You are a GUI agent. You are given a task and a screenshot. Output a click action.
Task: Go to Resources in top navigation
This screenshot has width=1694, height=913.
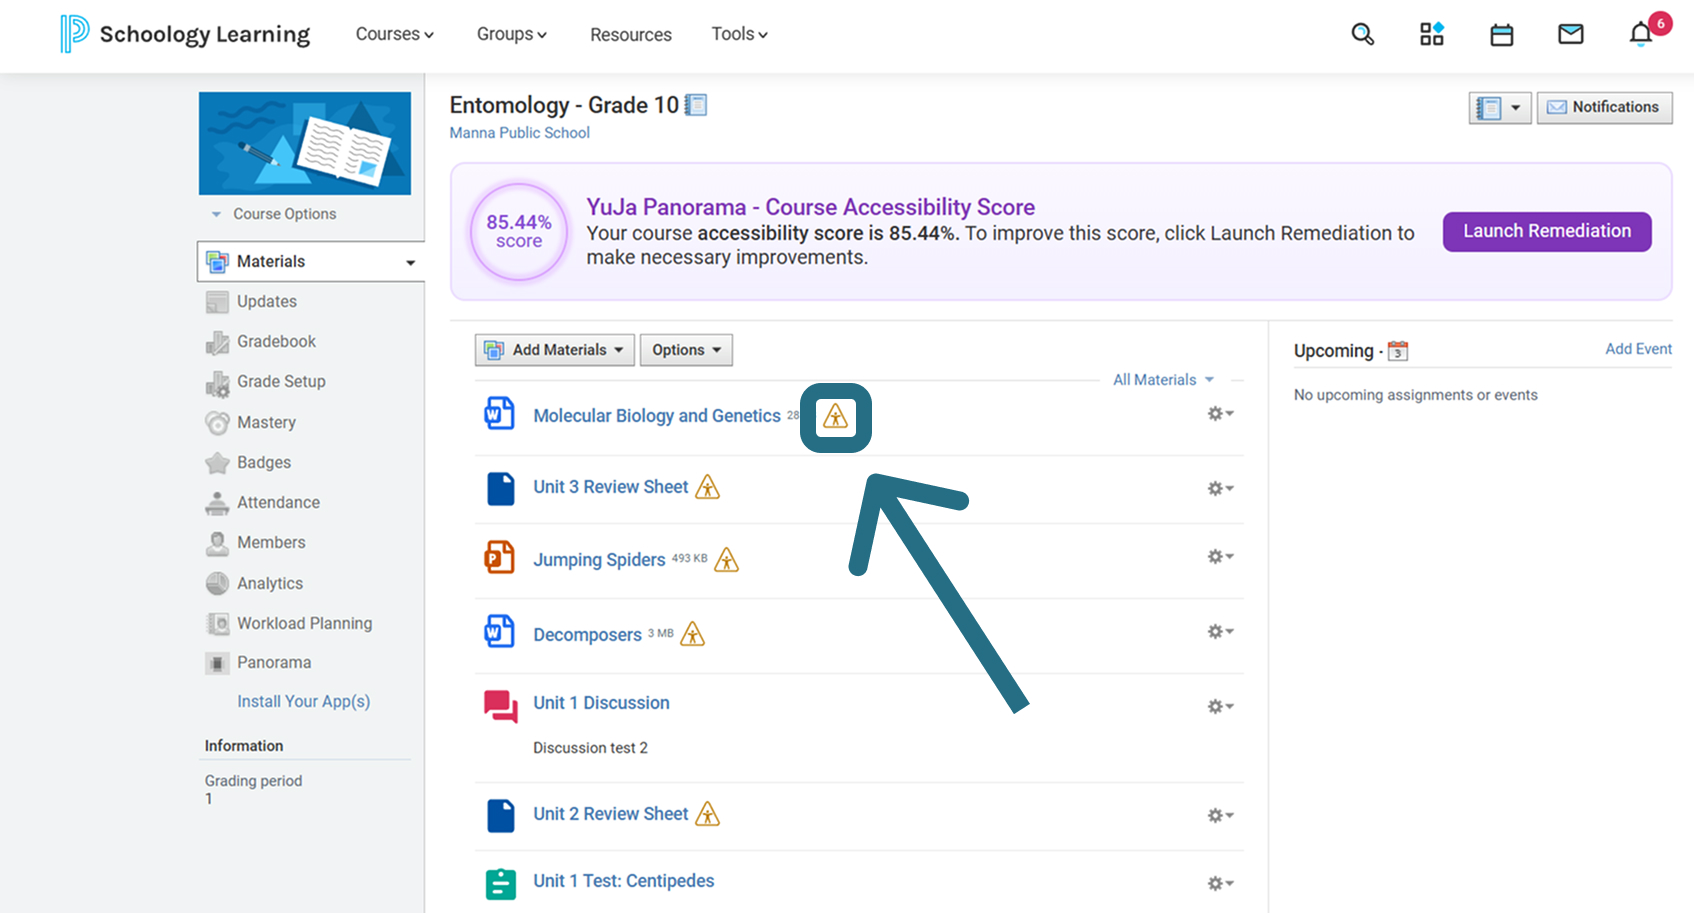631,35
